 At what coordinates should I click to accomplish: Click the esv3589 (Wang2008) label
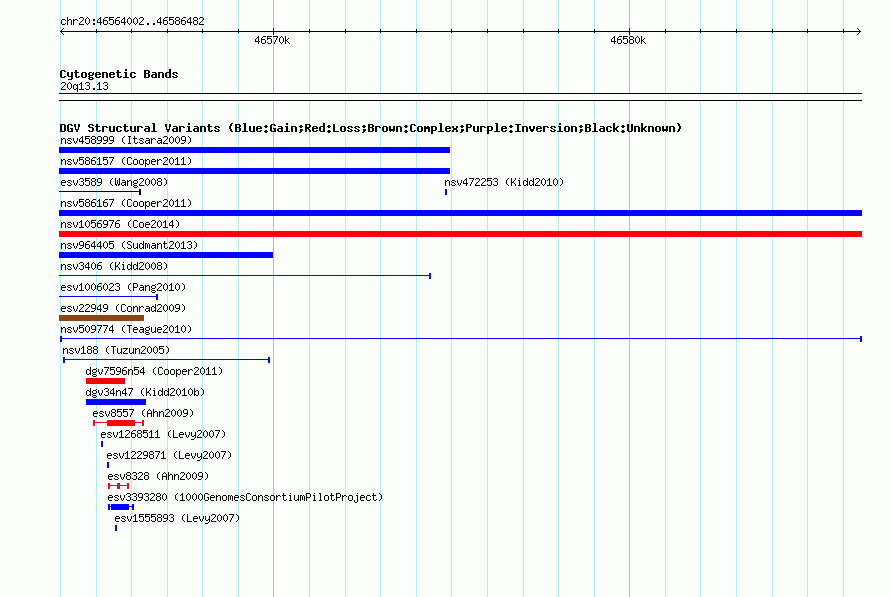pos(114,182)
